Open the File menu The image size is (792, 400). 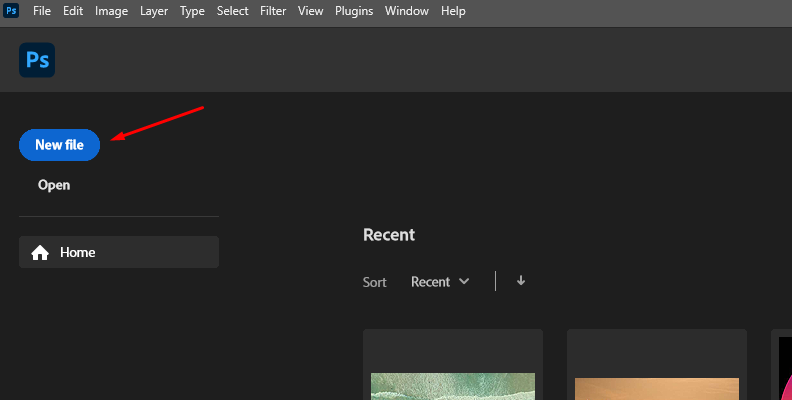[42, 11]
